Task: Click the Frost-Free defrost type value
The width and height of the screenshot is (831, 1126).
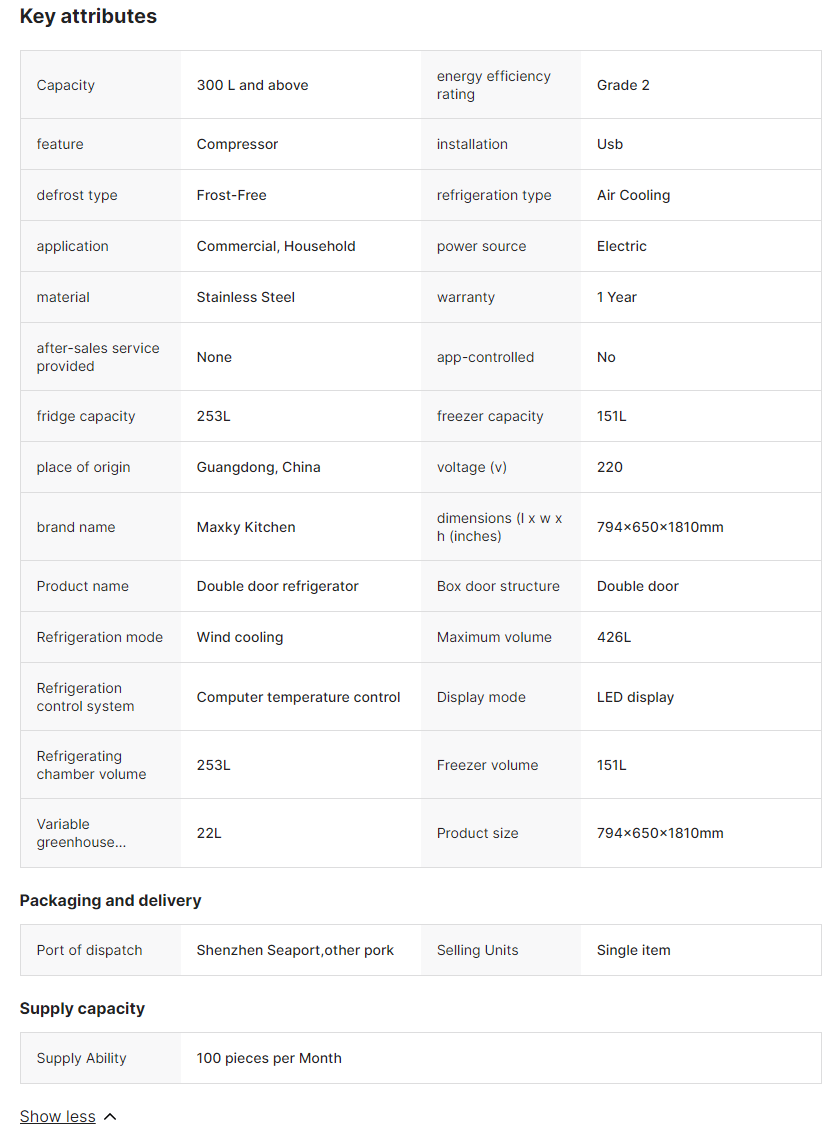Action: tap(231, 195)
